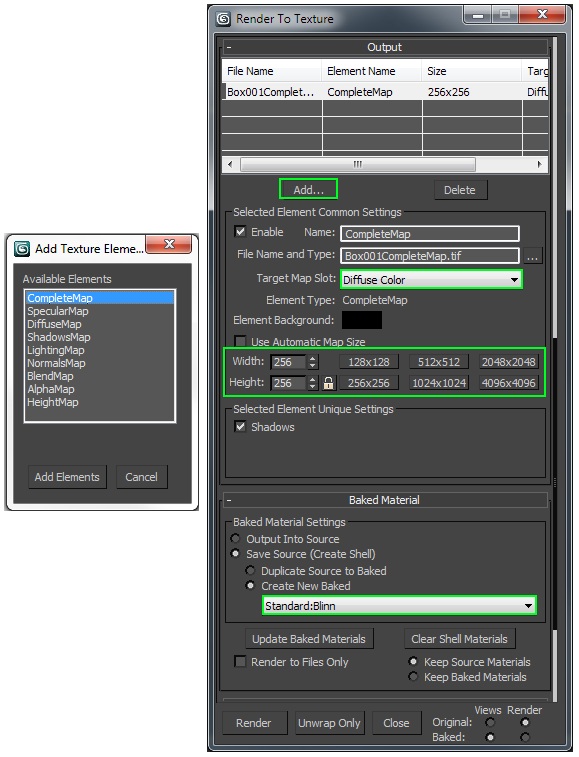The width and height of the screenshot is (579, 757).
Task: Click the Output list right scroll arrow
Action: pyautogui.click(x=539, y=164)
